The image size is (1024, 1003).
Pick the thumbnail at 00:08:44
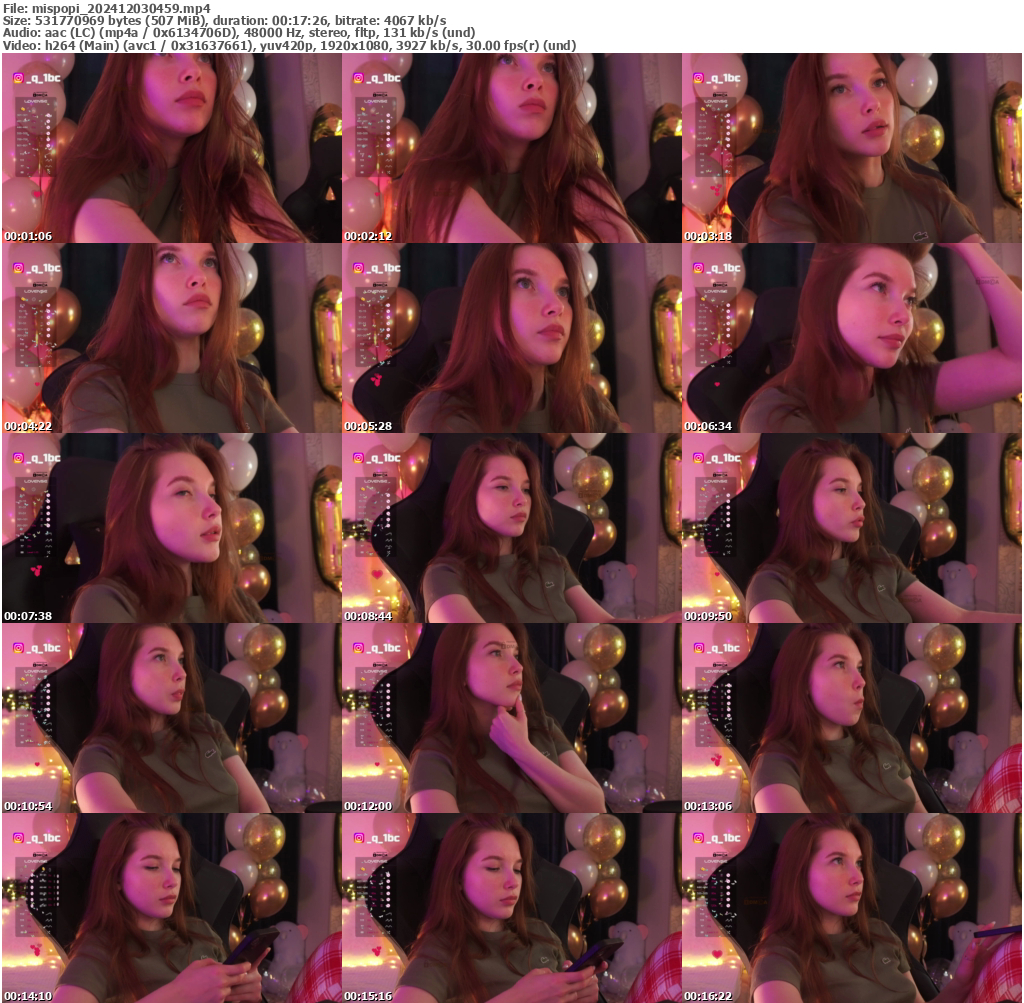coord(511,528)
